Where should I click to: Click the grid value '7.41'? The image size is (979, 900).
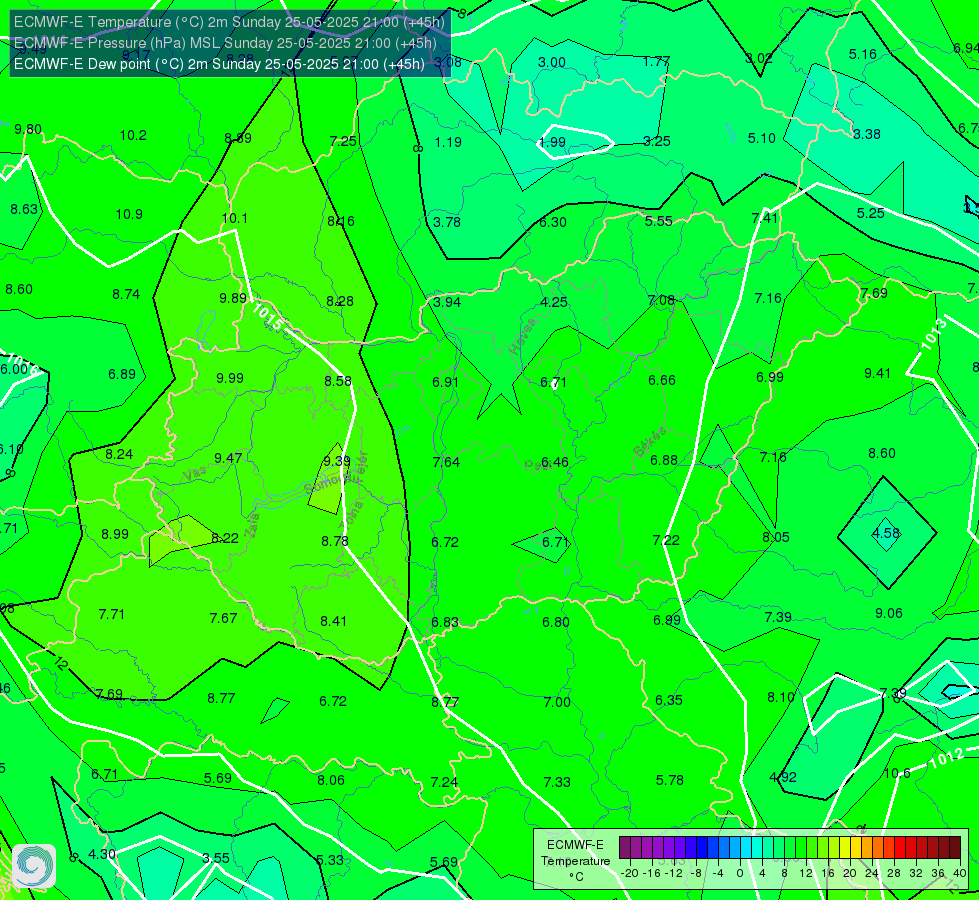[x=765, y=218]
